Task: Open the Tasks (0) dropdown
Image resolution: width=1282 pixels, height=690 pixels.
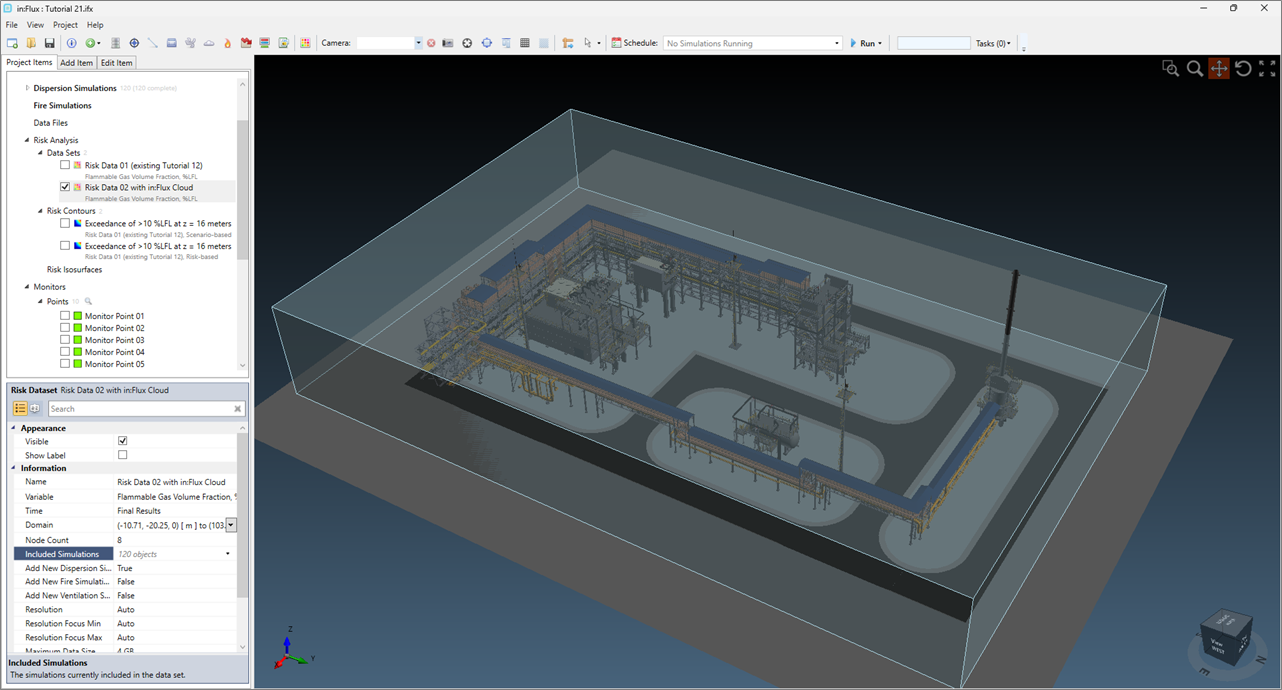Action: tap(993, 43)
